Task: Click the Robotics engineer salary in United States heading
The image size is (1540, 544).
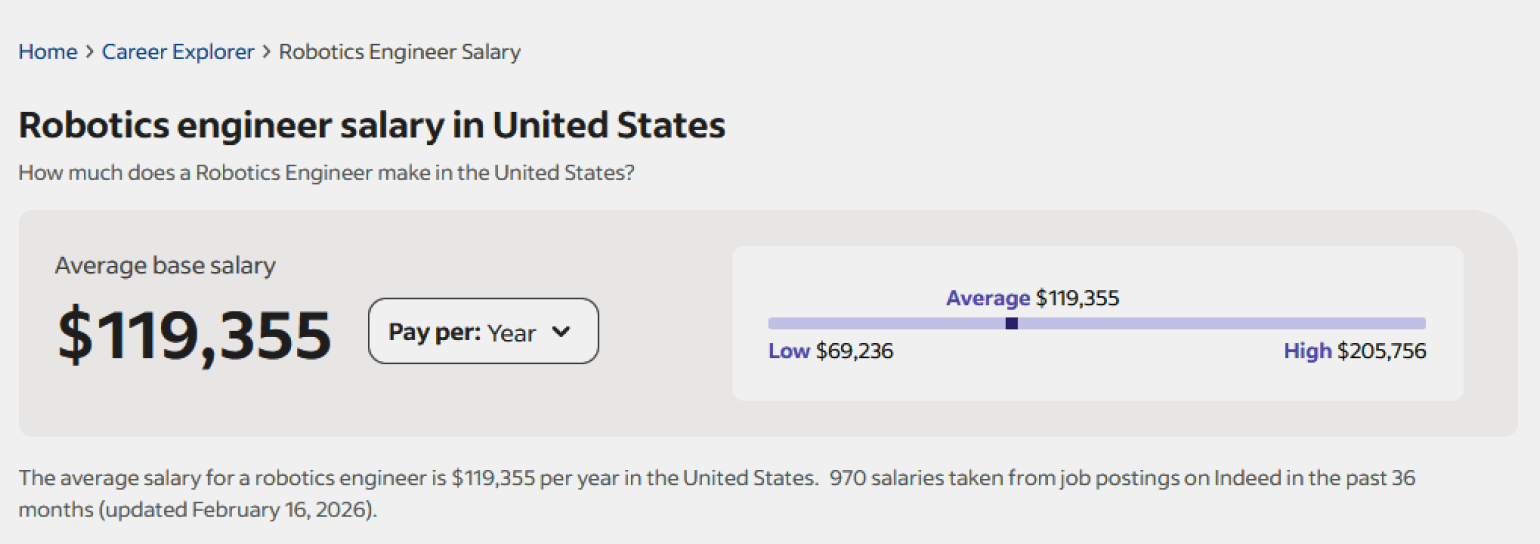Action: [372, 126]
